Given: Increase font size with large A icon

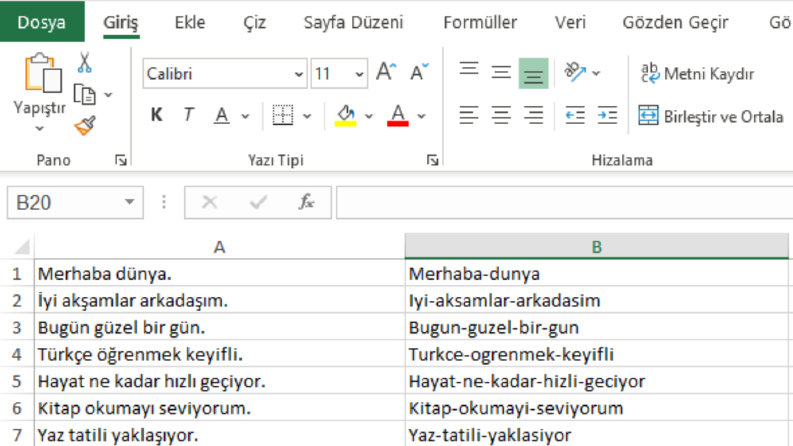Looking at the screenshot, I should pyautogui.click(x=386, y=72).
